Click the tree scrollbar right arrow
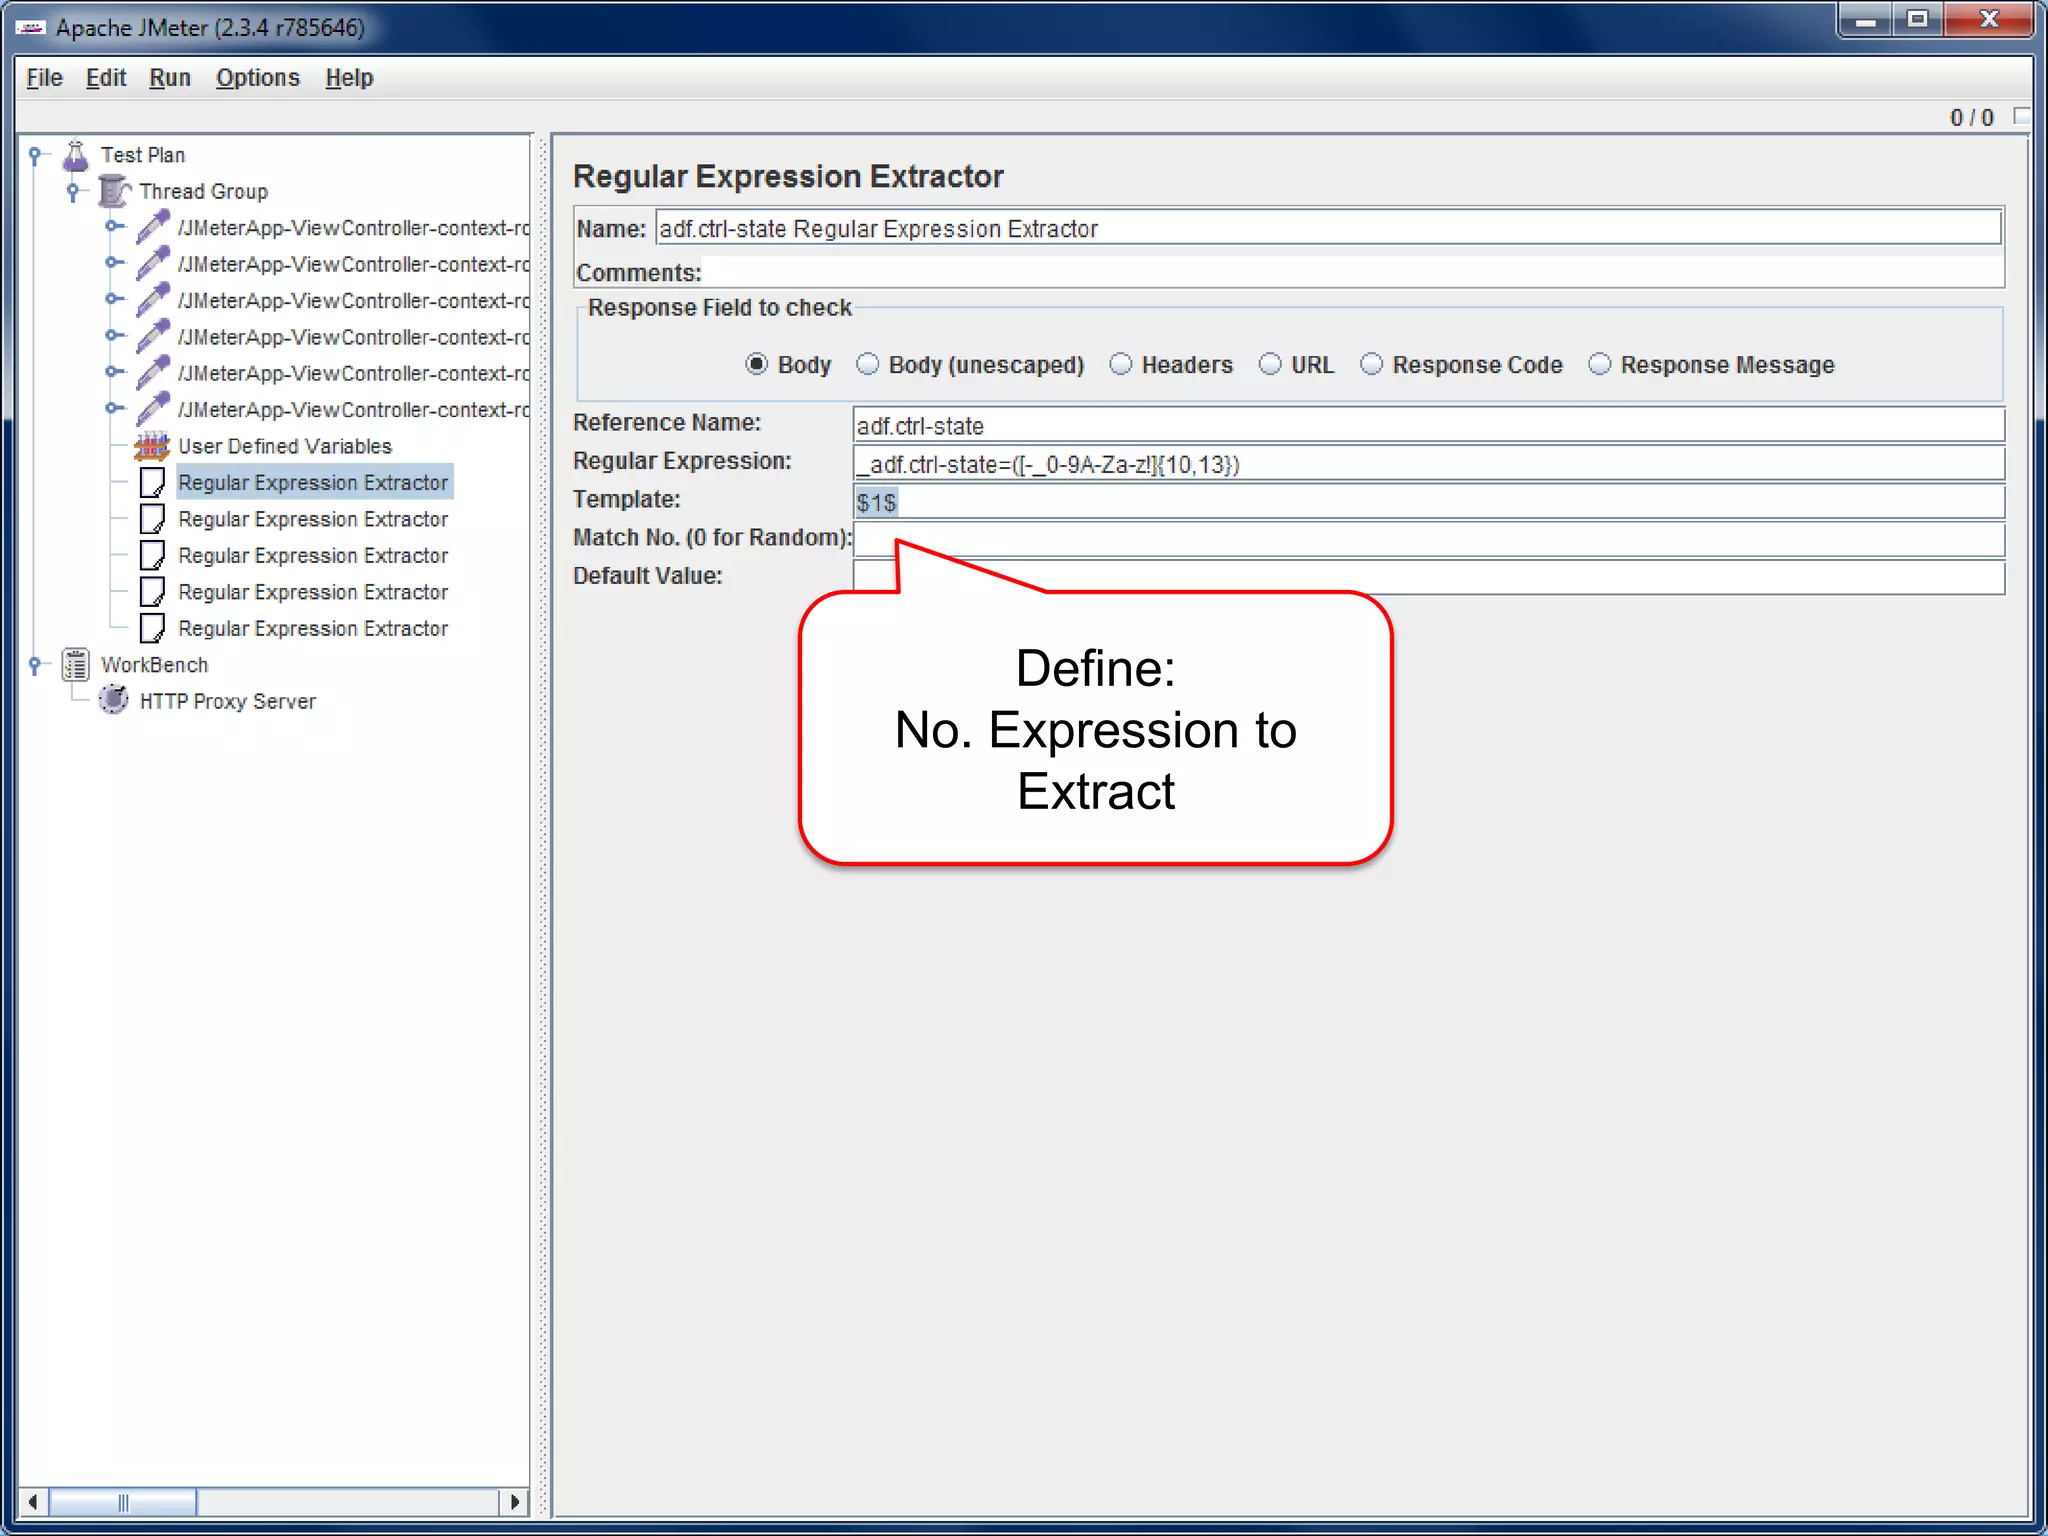This screenshot has width=2048, height=1536. point(514,1502)
